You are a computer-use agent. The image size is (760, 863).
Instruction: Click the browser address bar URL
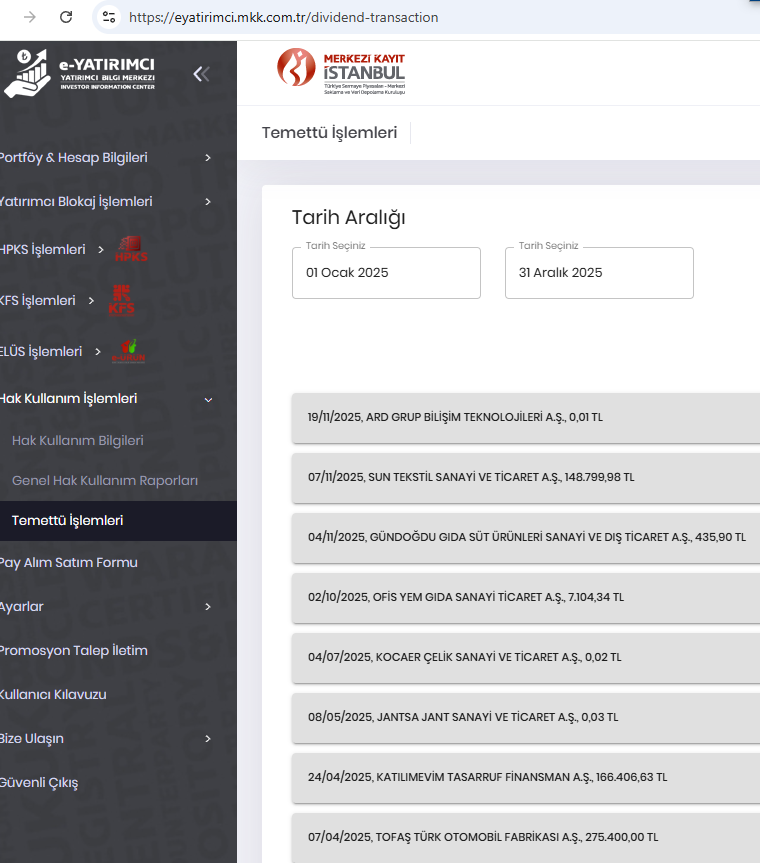pos(283,18)
